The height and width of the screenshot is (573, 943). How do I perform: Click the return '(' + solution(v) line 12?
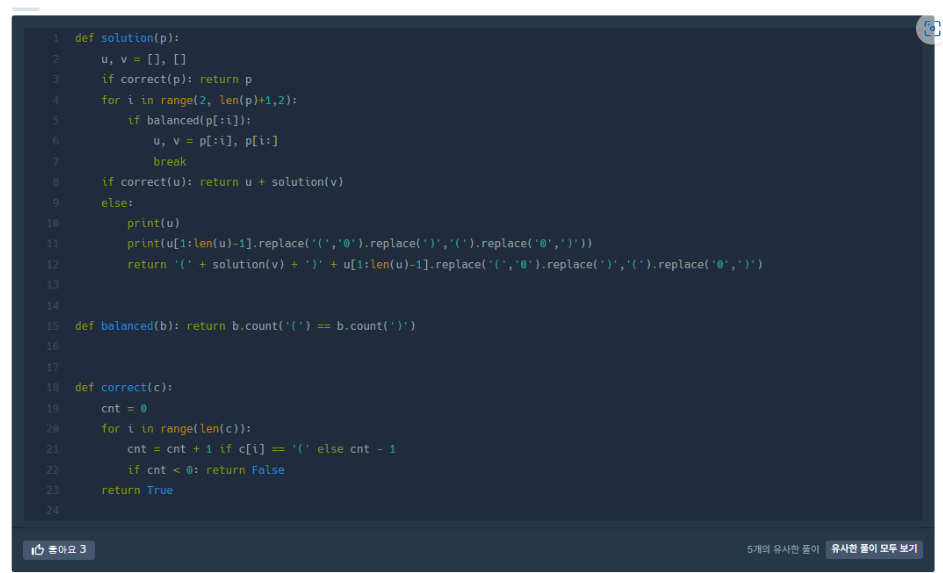tap(444, 265)
